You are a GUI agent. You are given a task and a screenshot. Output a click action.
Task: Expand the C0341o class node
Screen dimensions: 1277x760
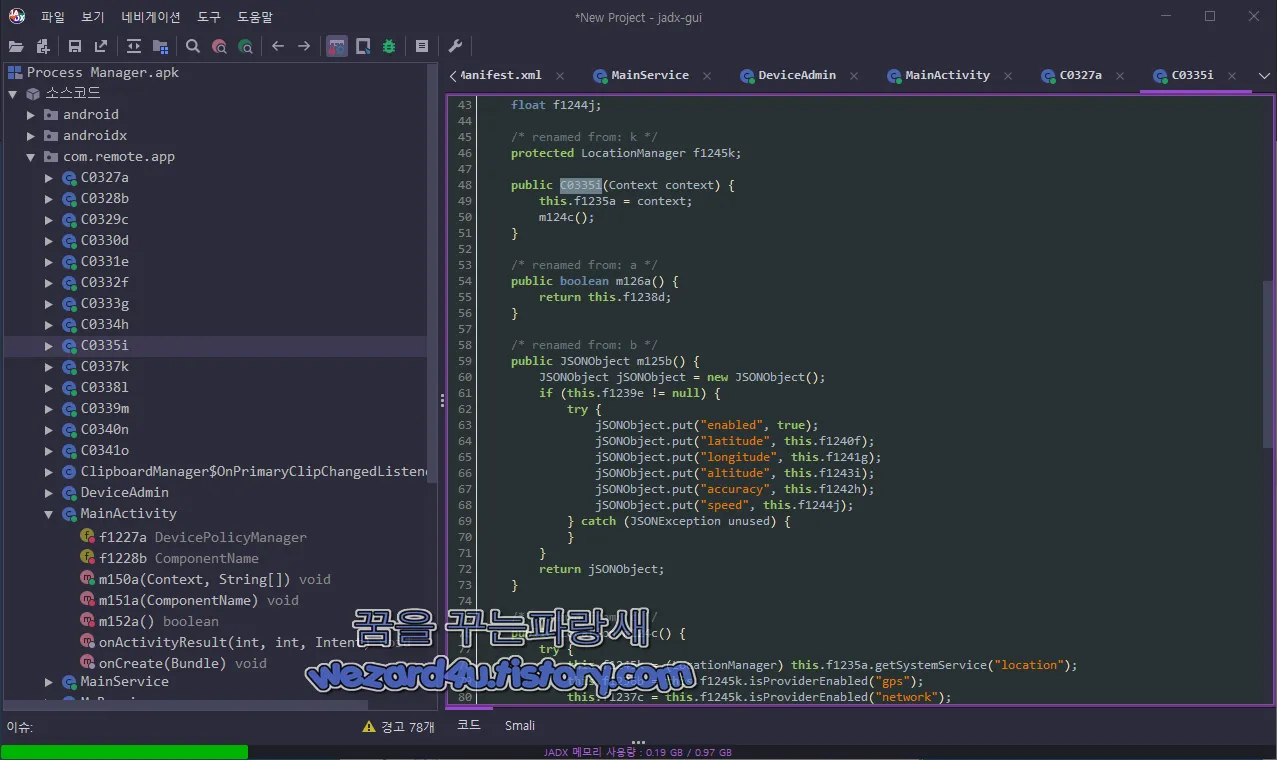tap(49, 451)
